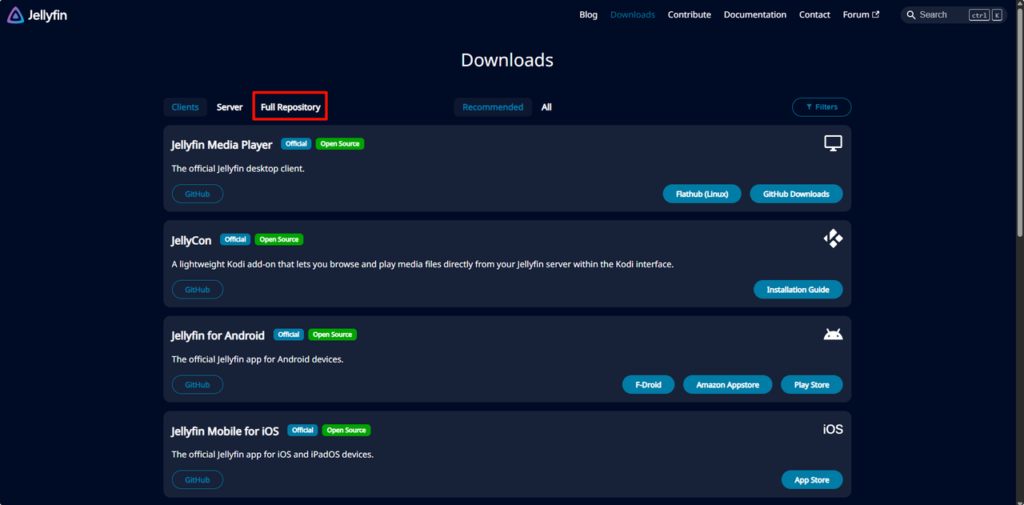
Task: Switch to the Full Repository tab
Action: click(290, 107)
